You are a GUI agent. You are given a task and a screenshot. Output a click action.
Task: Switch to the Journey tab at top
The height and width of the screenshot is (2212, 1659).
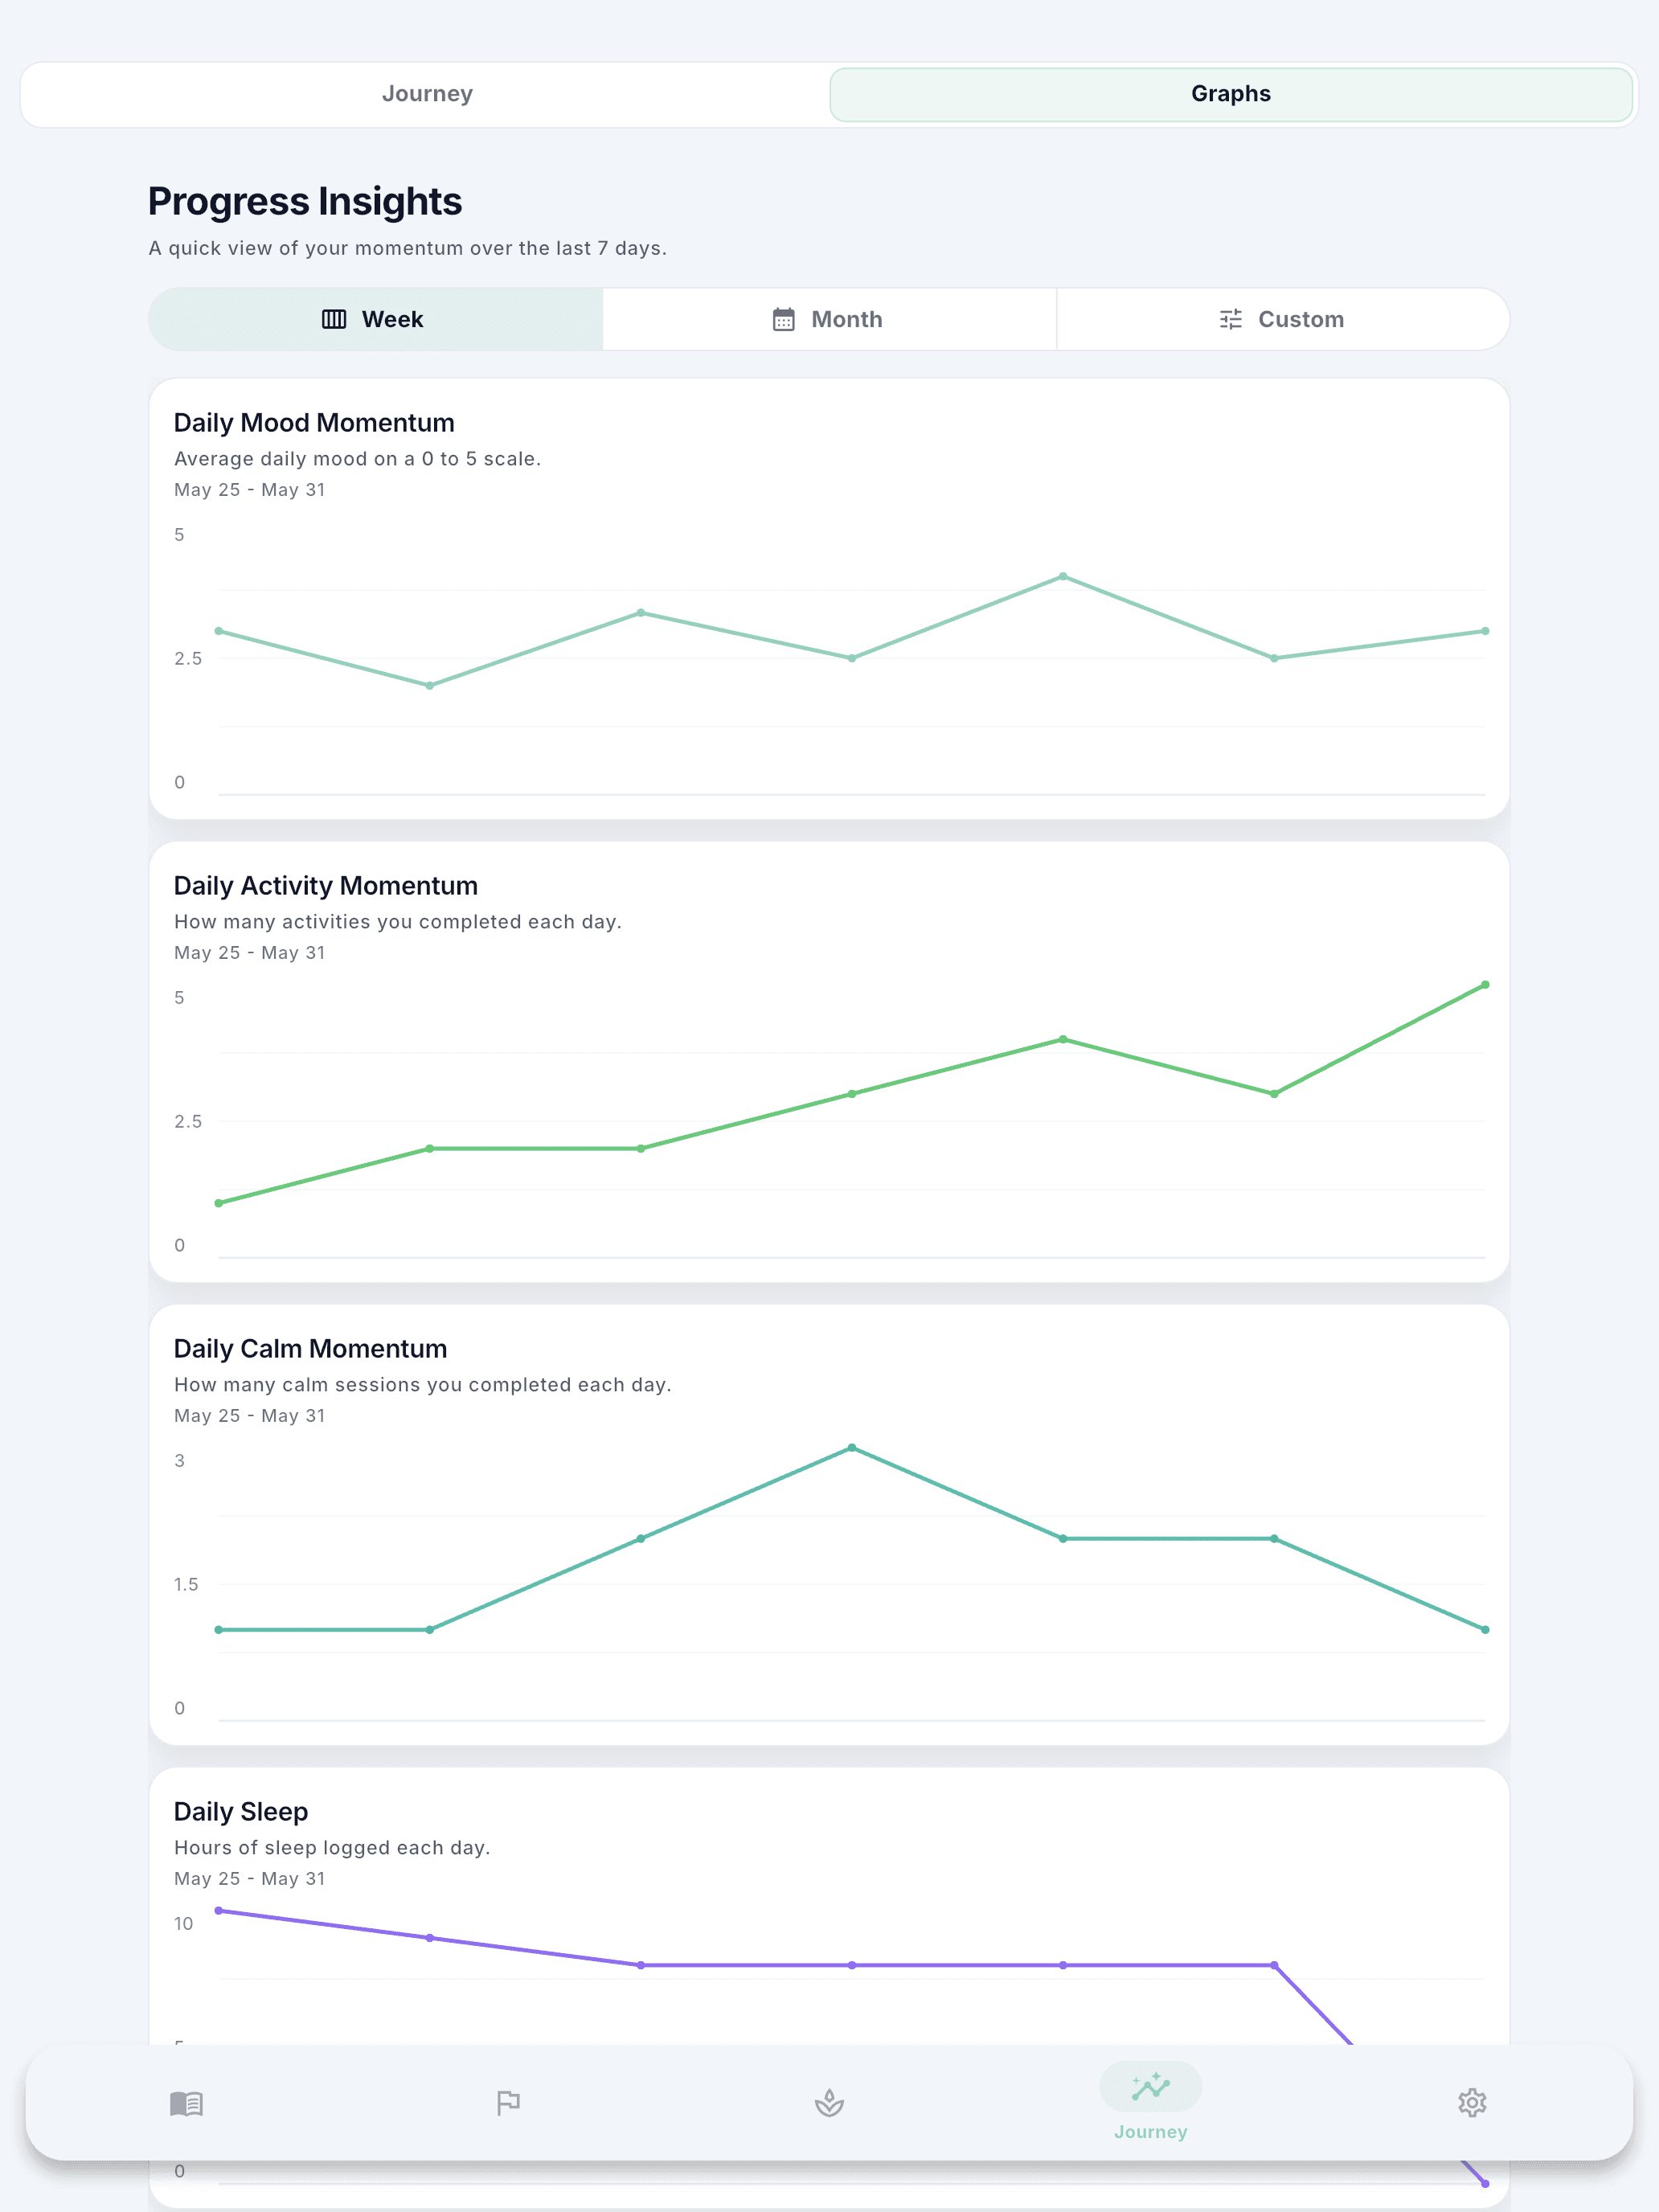[427, 94]
